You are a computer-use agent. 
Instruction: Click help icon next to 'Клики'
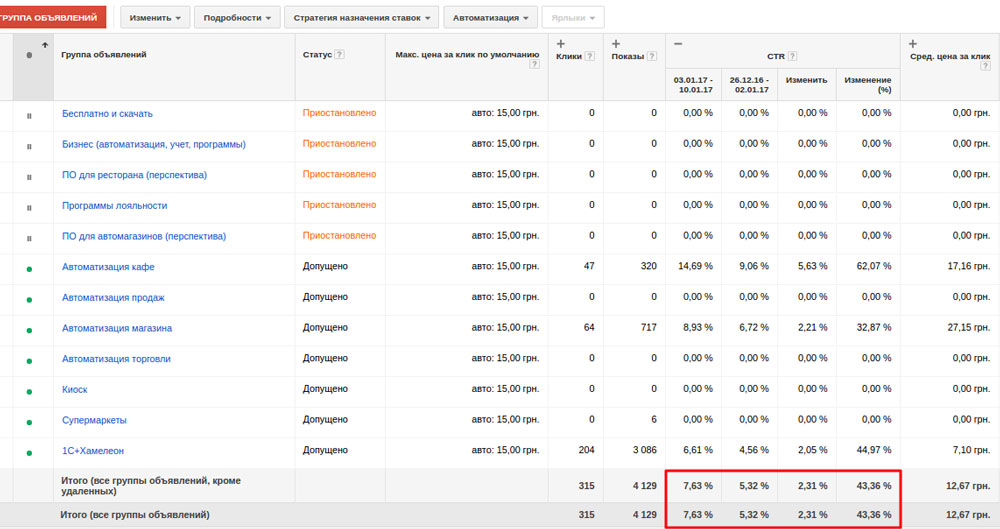click(x=590, y=56)
